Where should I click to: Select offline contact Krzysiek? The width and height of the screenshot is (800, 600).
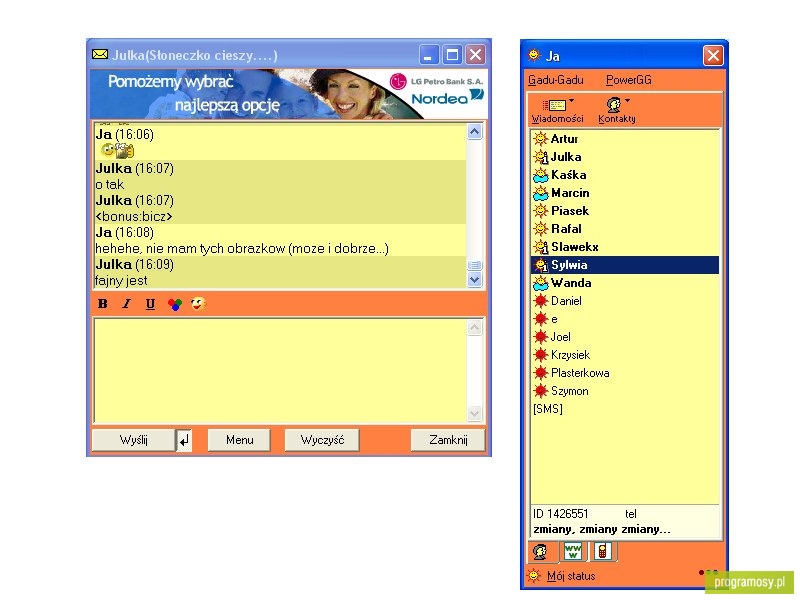(x=625, y=355)
